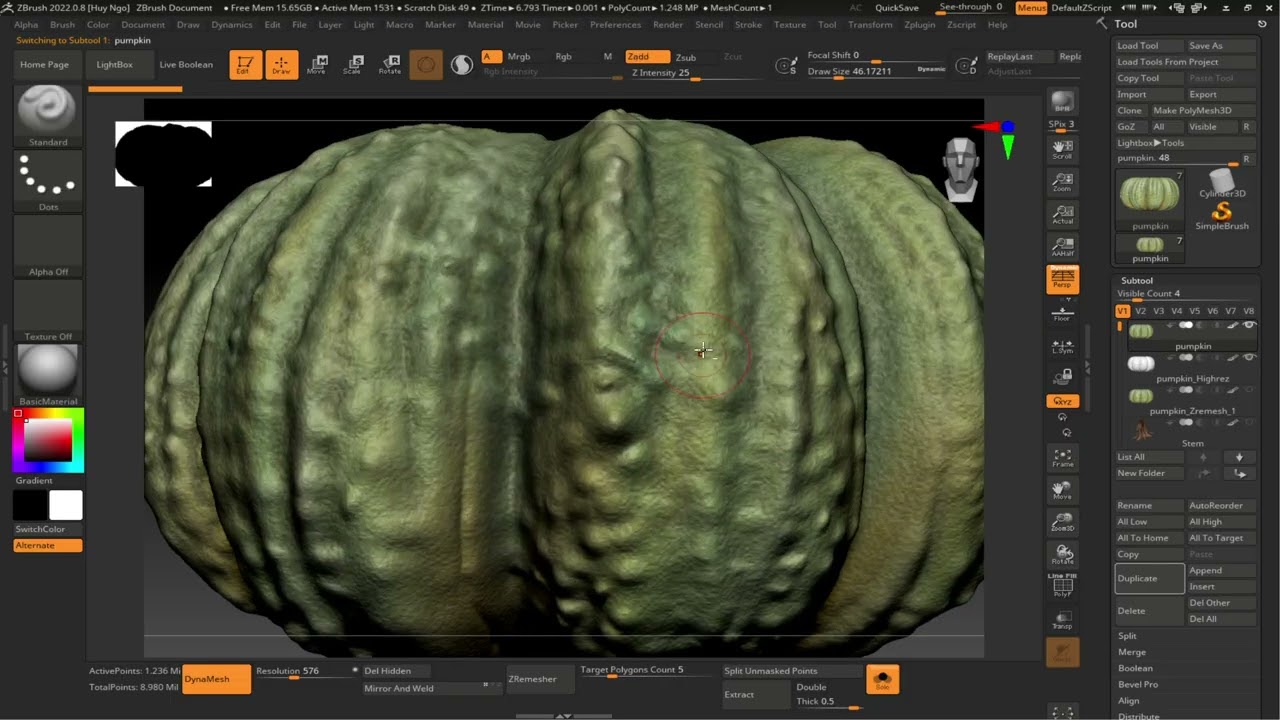The width and height of the screenshot is (1280, 720).
Task: Expand the Bevel Pro section
Action: (1137, 684)
